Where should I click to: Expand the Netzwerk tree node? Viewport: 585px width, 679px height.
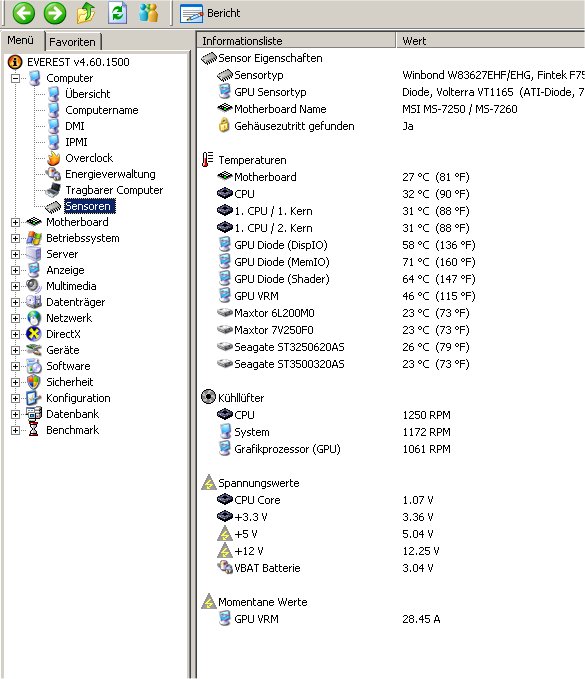[x=16, y=318]
